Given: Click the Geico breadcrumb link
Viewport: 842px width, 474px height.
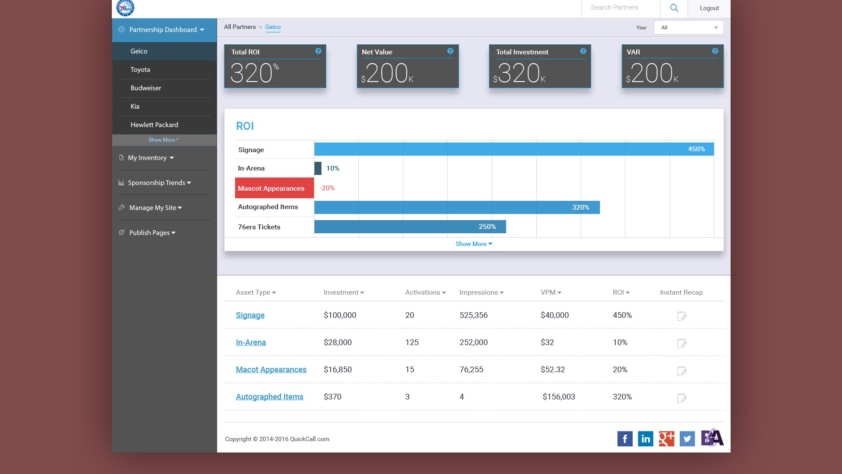Looking at the screenshot, I should click(x=273, y=27).
